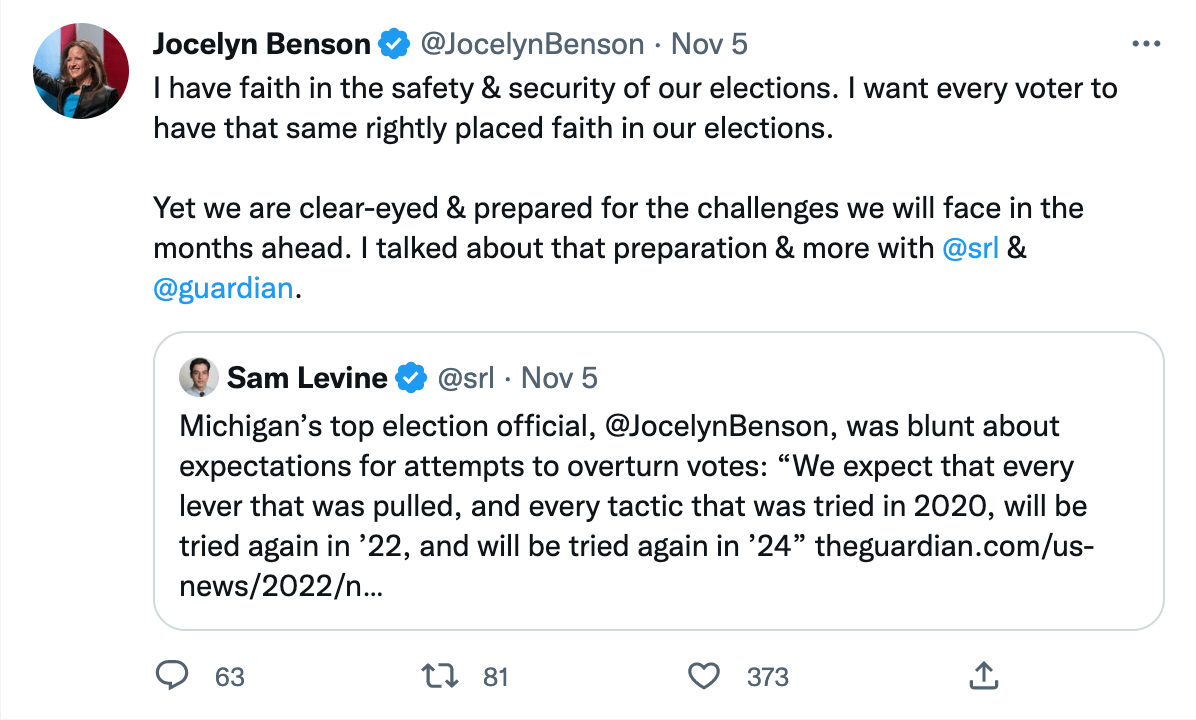The image size is (1196, 720).
Task: Open the three-dot more options menu
Action: tap(1145, 44)
